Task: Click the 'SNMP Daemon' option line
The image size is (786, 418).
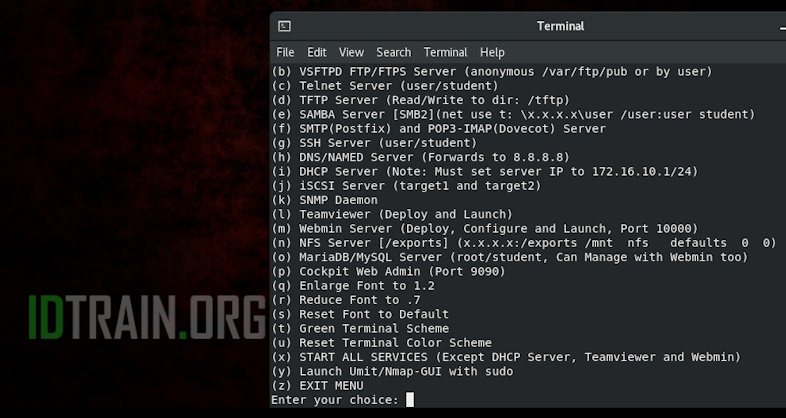Action: (324, 200)
